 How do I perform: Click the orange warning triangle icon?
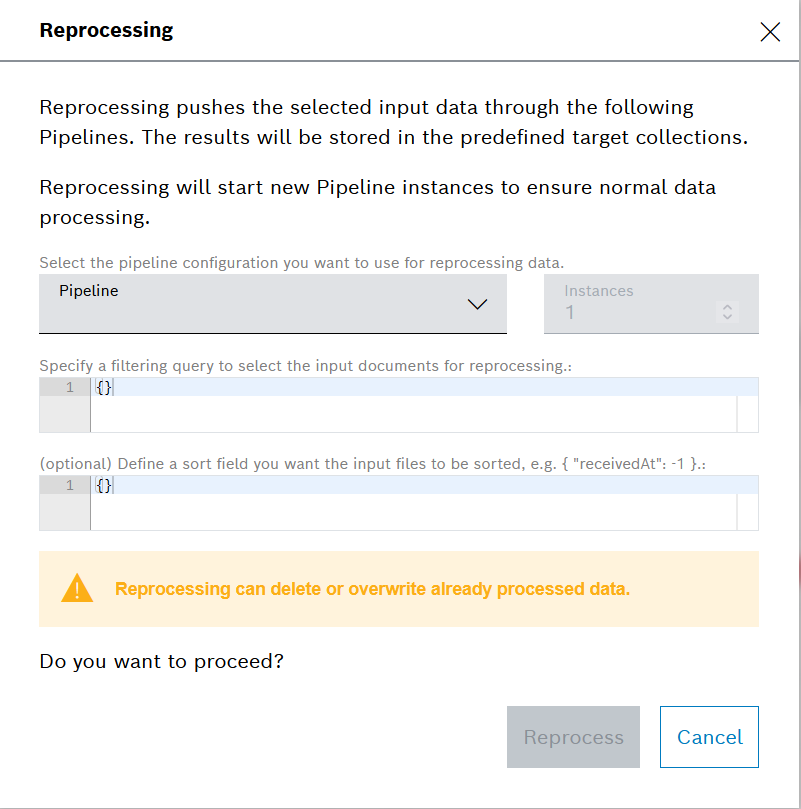click(77, 589)
